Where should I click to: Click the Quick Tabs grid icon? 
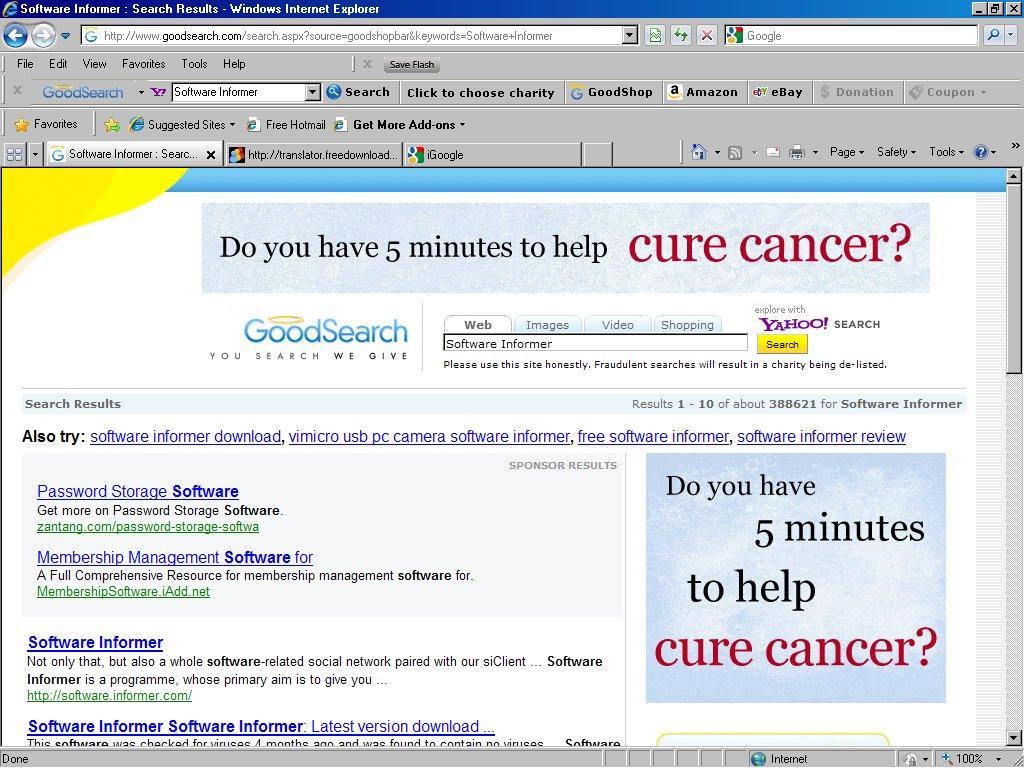pos(14,154)
